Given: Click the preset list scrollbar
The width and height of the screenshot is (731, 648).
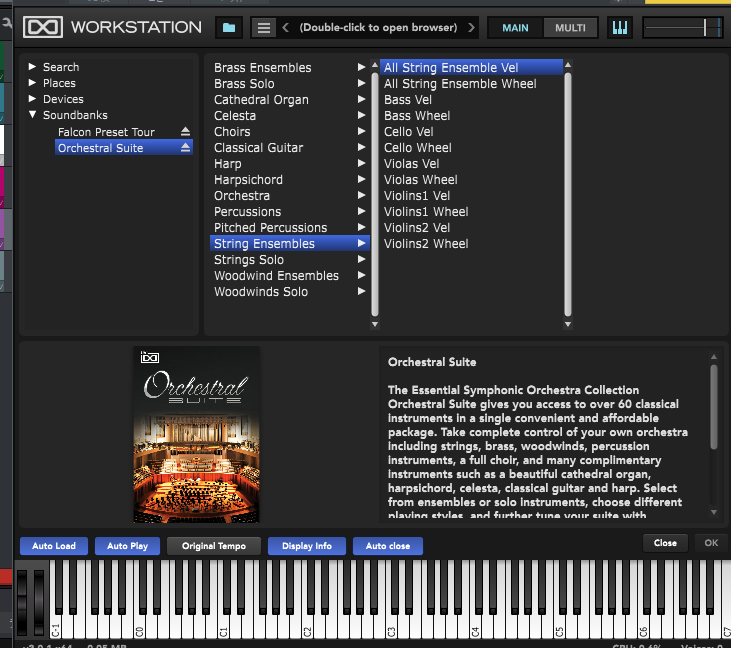Looking at the screenshot, I should (x=567, y=195).
